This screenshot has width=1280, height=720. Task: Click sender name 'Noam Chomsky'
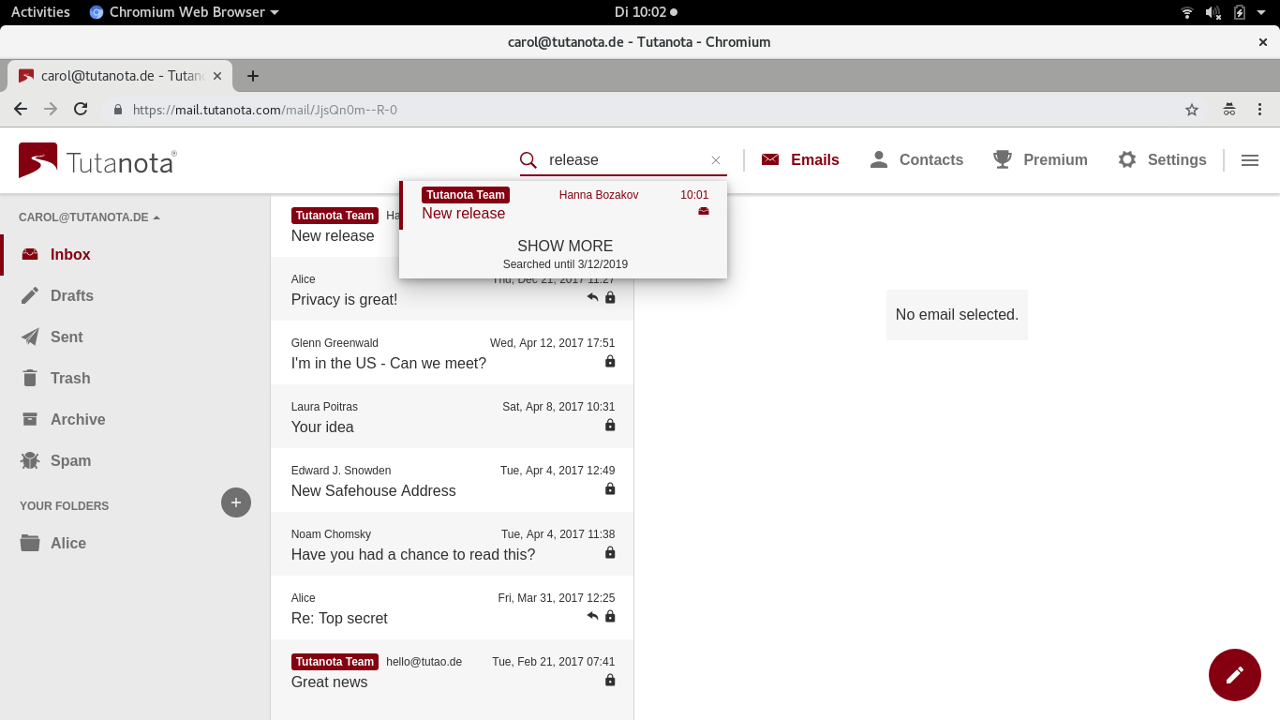(x=331, y=534)
